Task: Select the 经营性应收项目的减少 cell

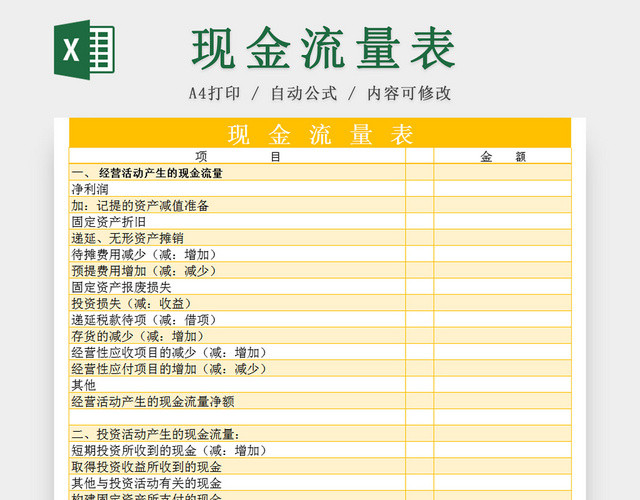Action: (237, 352)
